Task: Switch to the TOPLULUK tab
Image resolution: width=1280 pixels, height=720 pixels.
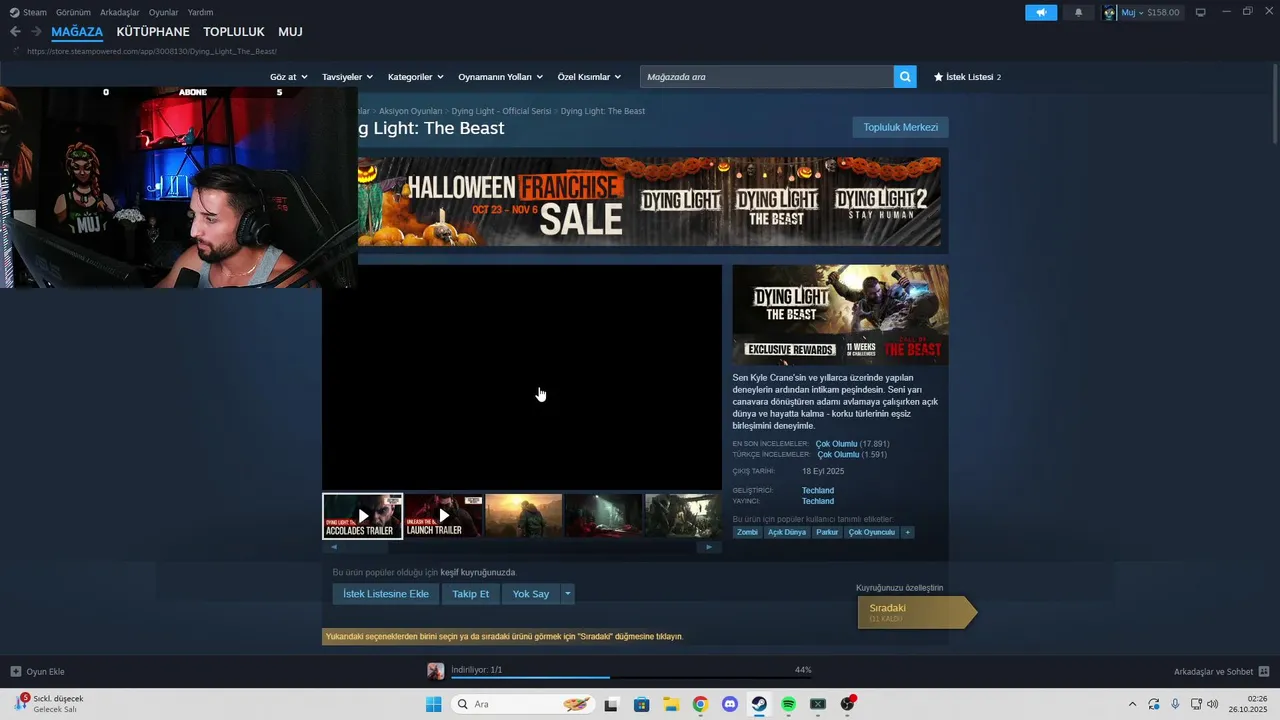Action: pyautogui.click(x=234, y=32)
